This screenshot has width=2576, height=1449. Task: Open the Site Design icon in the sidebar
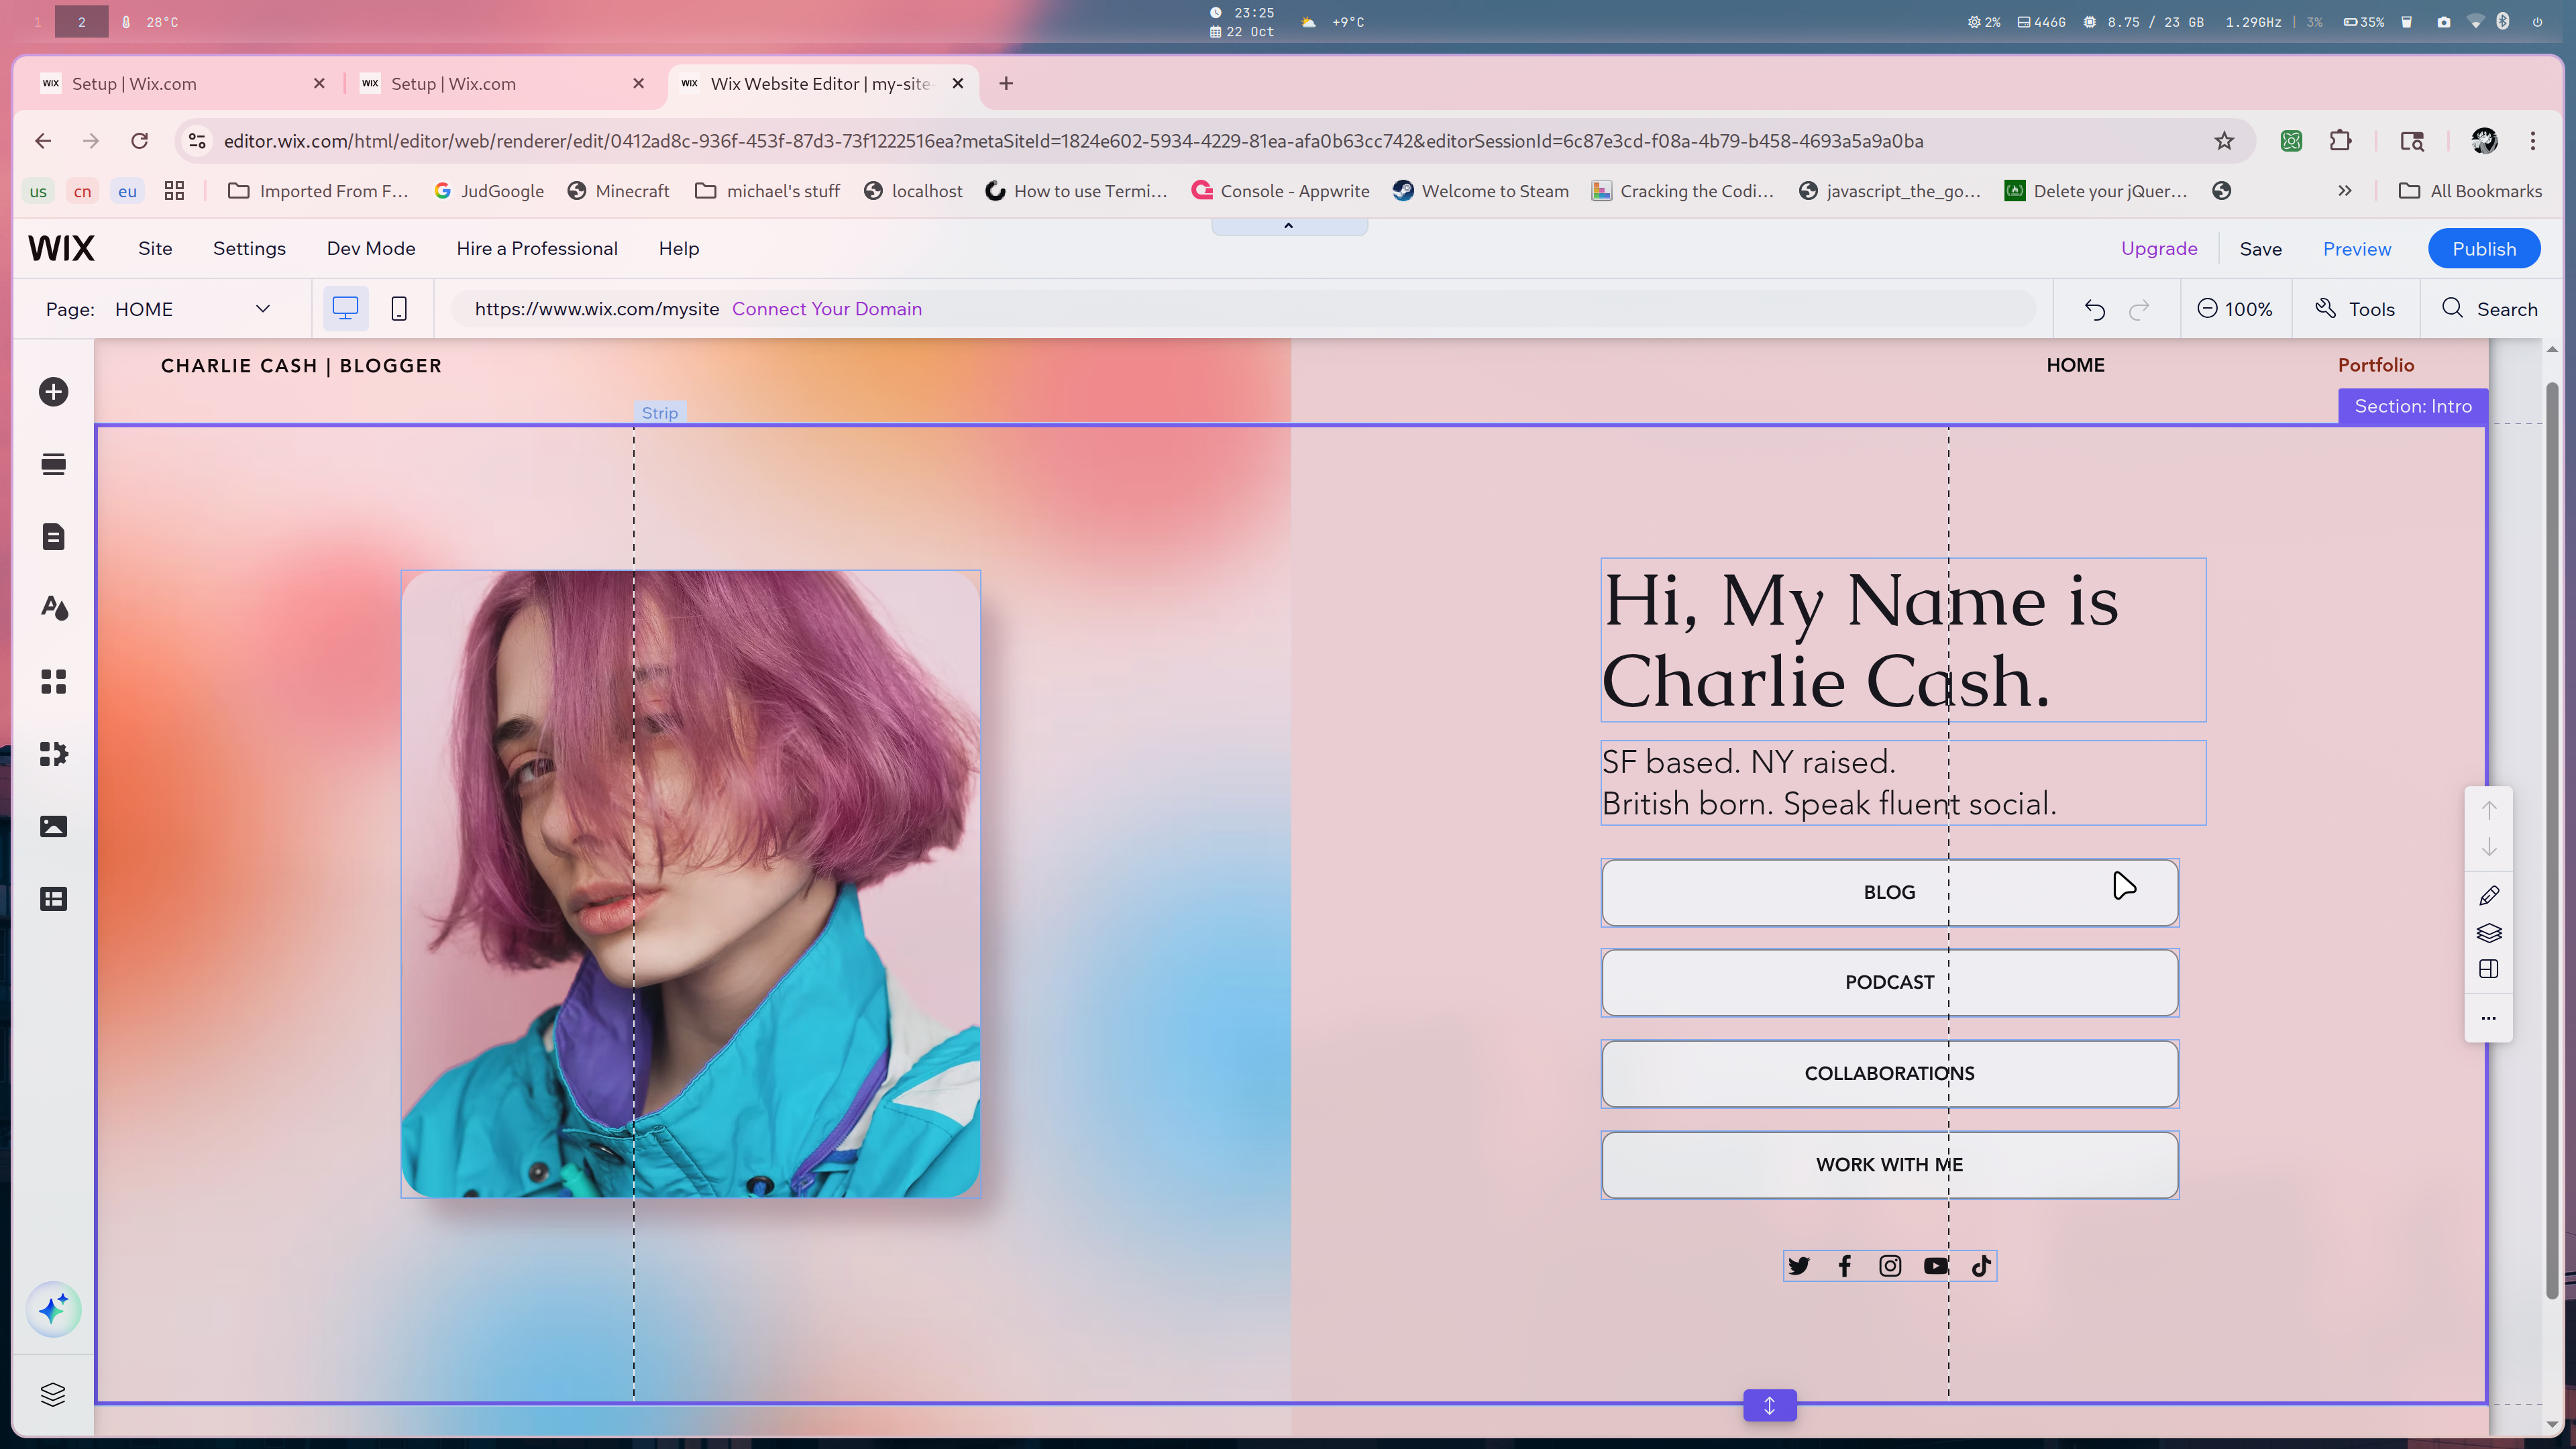53,608
